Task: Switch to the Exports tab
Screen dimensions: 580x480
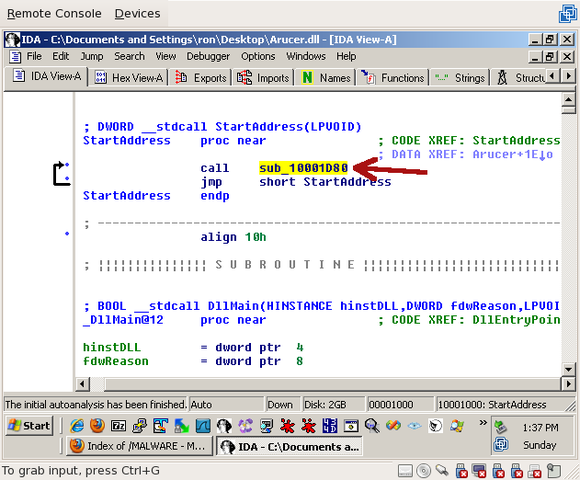Action: (200, 78)
